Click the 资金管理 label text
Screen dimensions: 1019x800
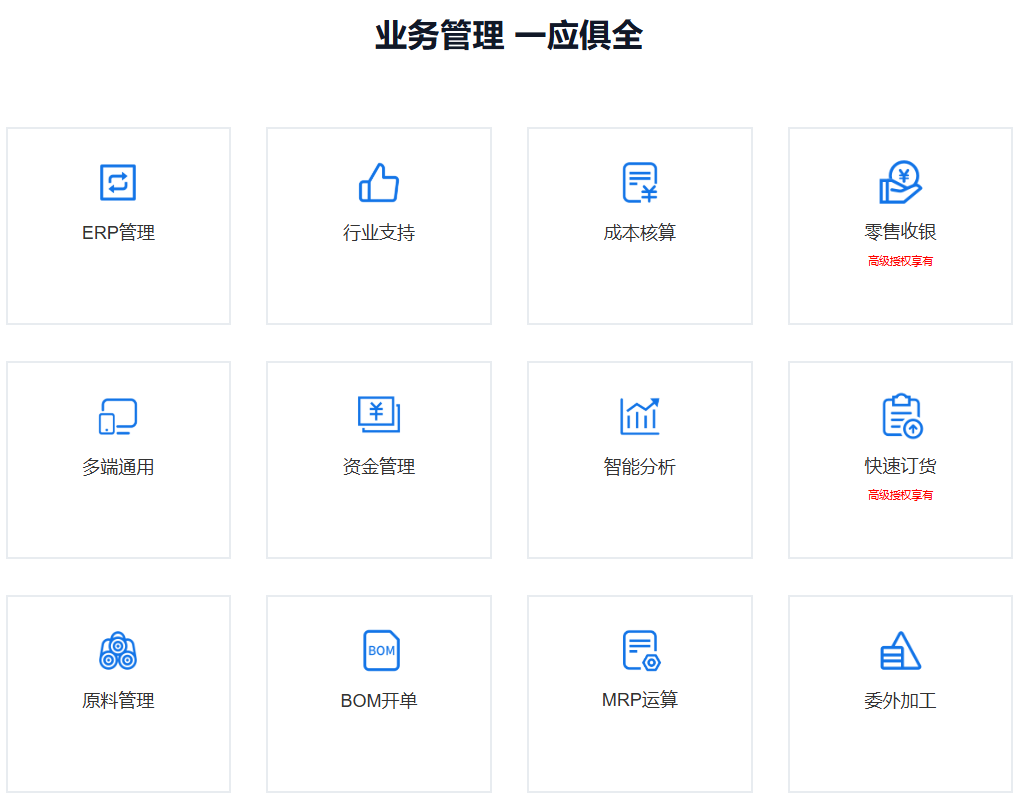[379, 467]
